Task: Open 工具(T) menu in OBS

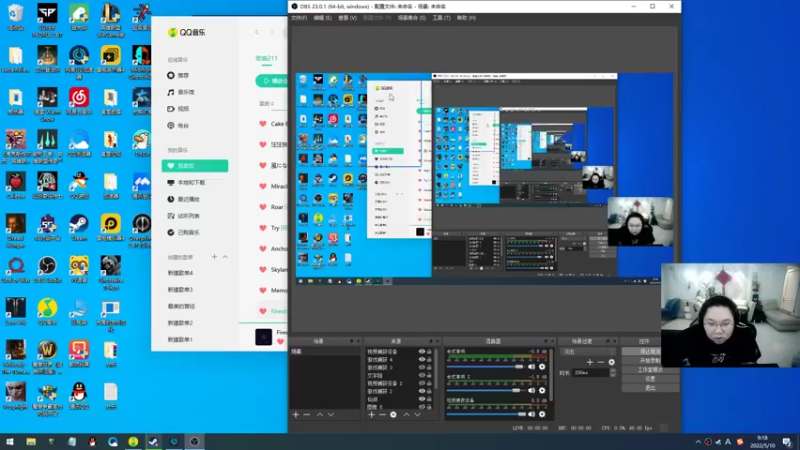Action: tap(441, 18)
